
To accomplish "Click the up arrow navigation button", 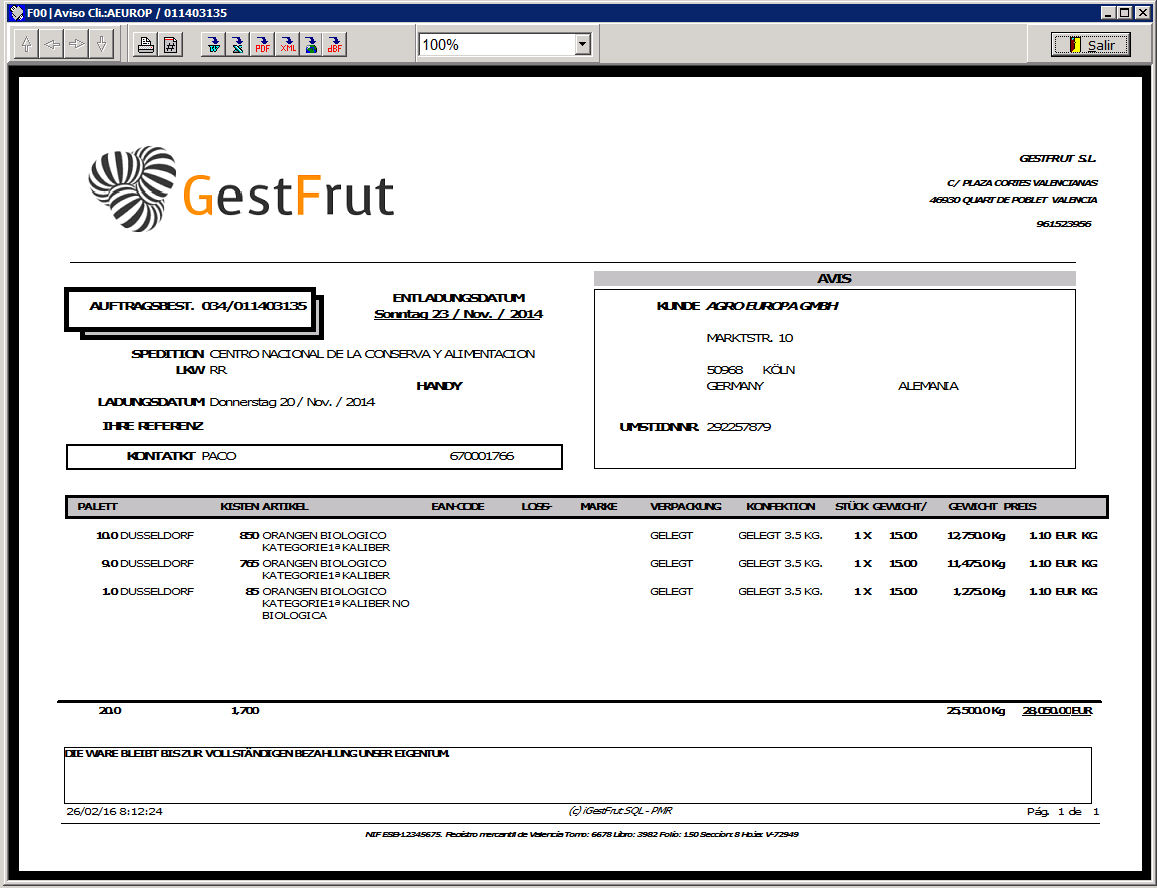I will [x=27, y=45].
